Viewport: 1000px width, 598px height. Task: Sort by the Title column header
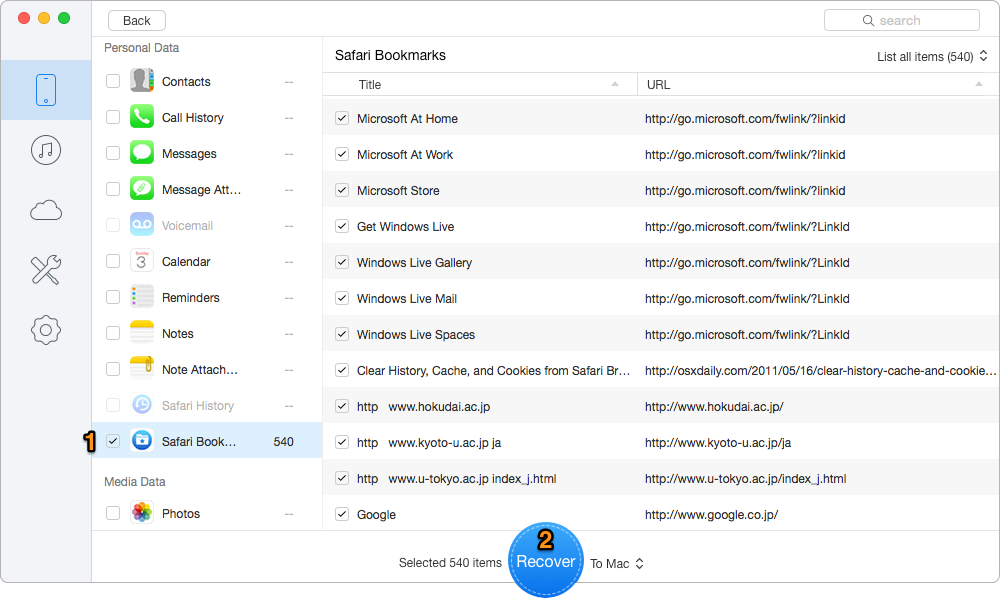pyautogui.click(x=480, y=84)
